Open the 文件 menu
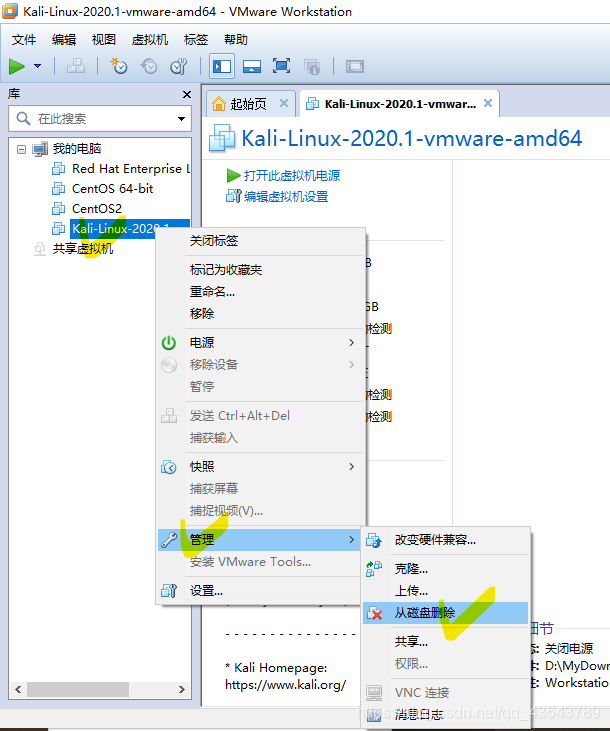Viewport: 610px width, 731px height. click(x=24, y=40)
